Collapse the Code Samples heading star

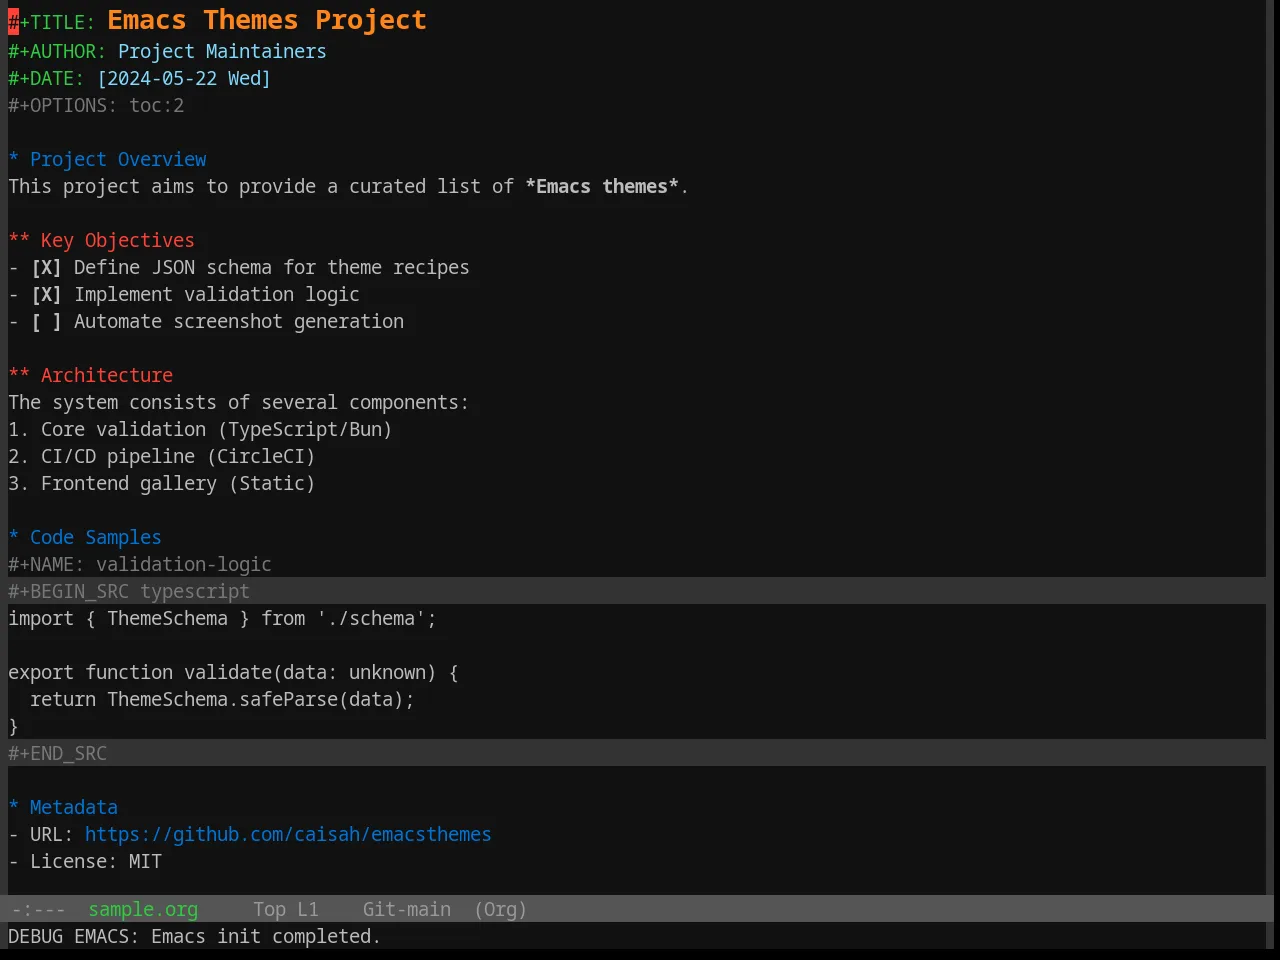click(x=14, y=538)
